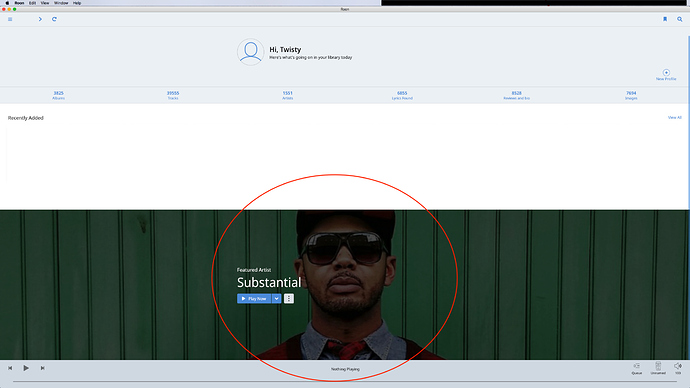Click the playback seek bar
Screen dimensions: 690x388
click(345, 381)
